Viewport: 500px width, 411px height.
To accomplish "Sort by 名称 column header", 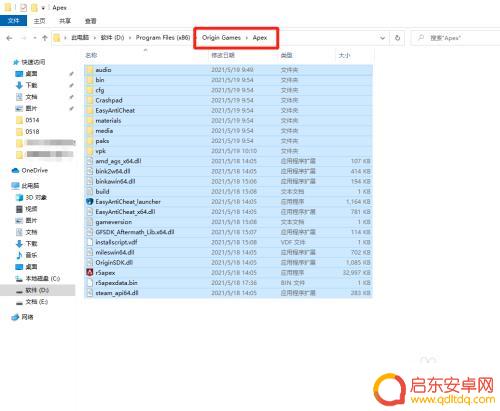I will (x=91, y=55).
